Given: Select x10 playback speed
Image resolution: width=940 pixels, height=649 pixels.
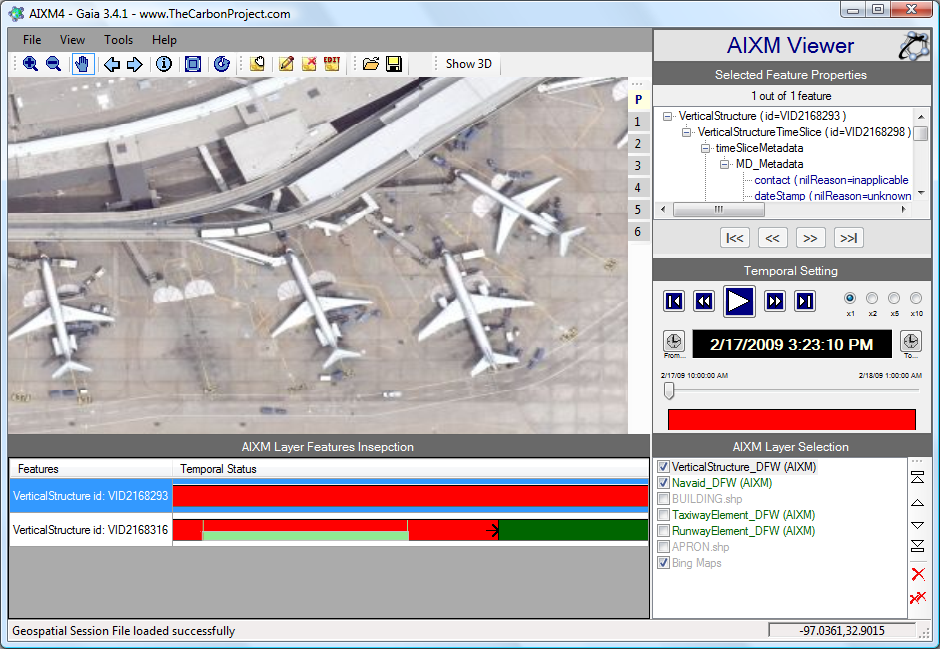Looking at the screenshot, I should click(916, 298).
